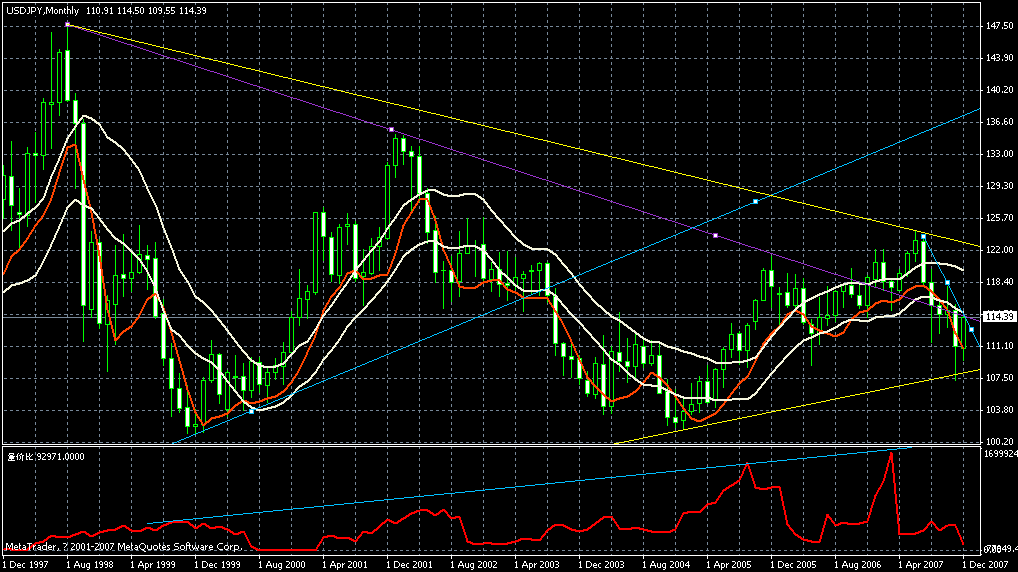Click the current price label 114.39
Screen dimensions: 1018x572
click(999, 317)
